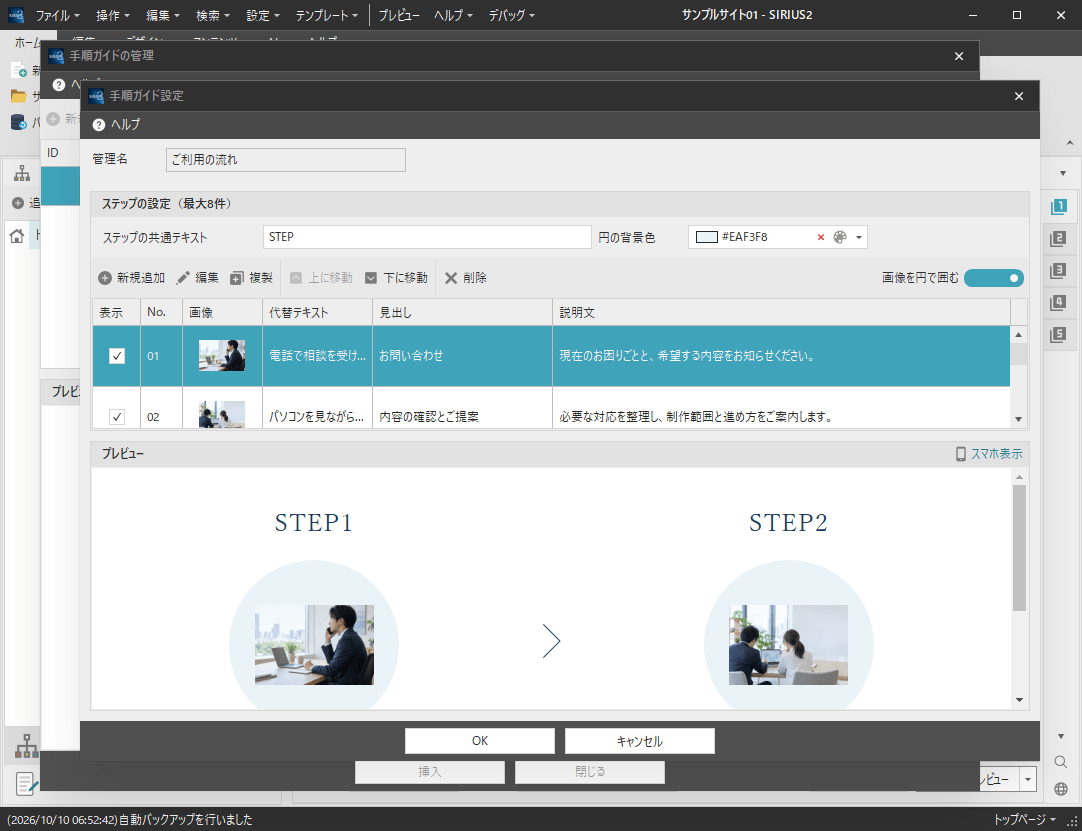Click the OK button

point(480,741)
